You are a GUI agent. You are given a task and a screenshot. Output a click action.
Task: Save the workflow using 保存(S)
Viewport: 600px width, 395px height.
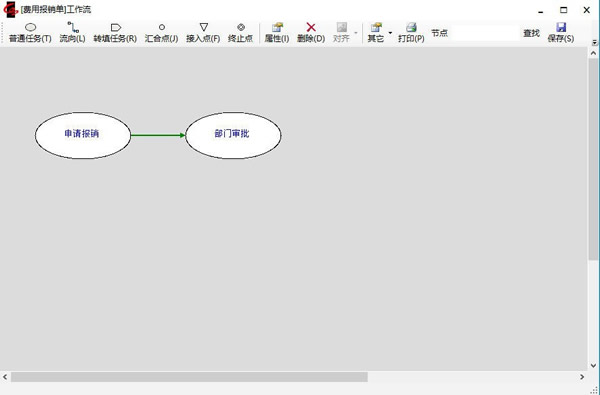point(561,33)
